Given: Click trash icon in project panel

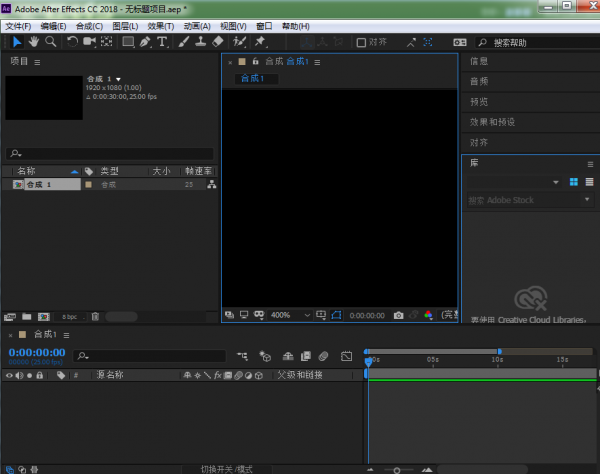Looking at the screenshot, I should (95, 316).
